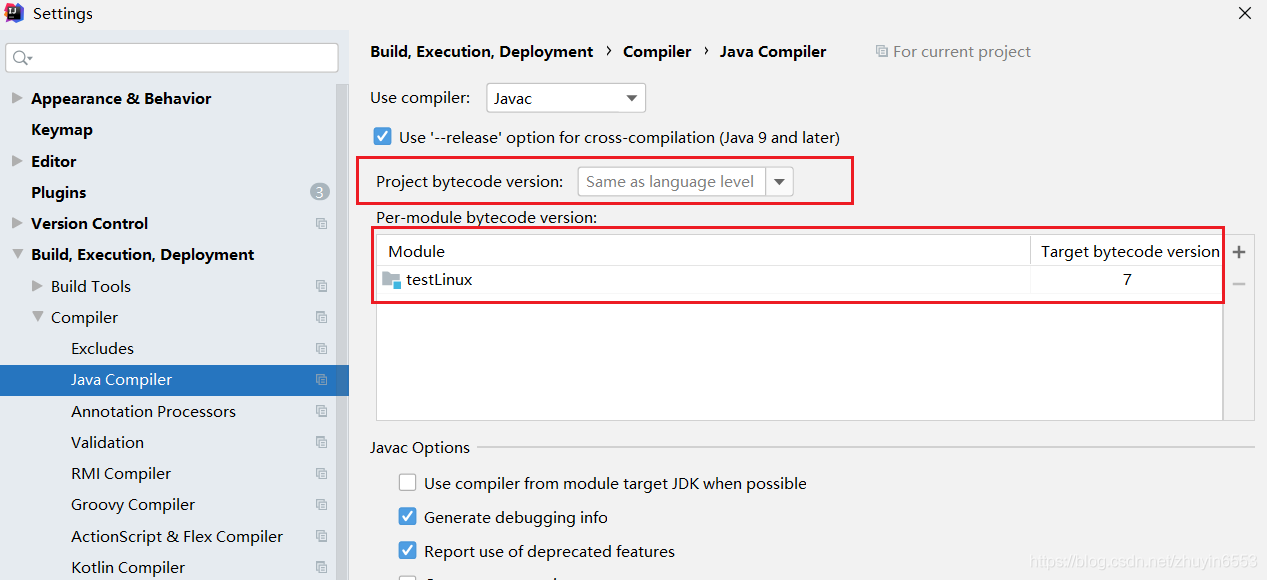Click project-level icon beside Java Compiler item
The image size is (1267, 580).
321,380
